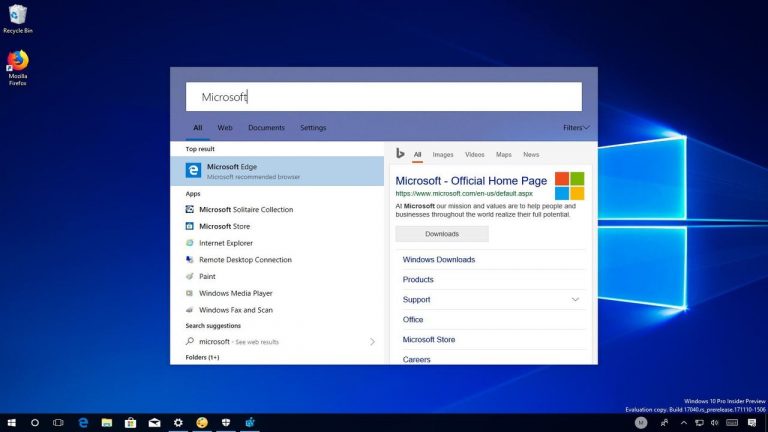
Task: Click the volume speaker icon in tray
Action: tap(715, 422)
